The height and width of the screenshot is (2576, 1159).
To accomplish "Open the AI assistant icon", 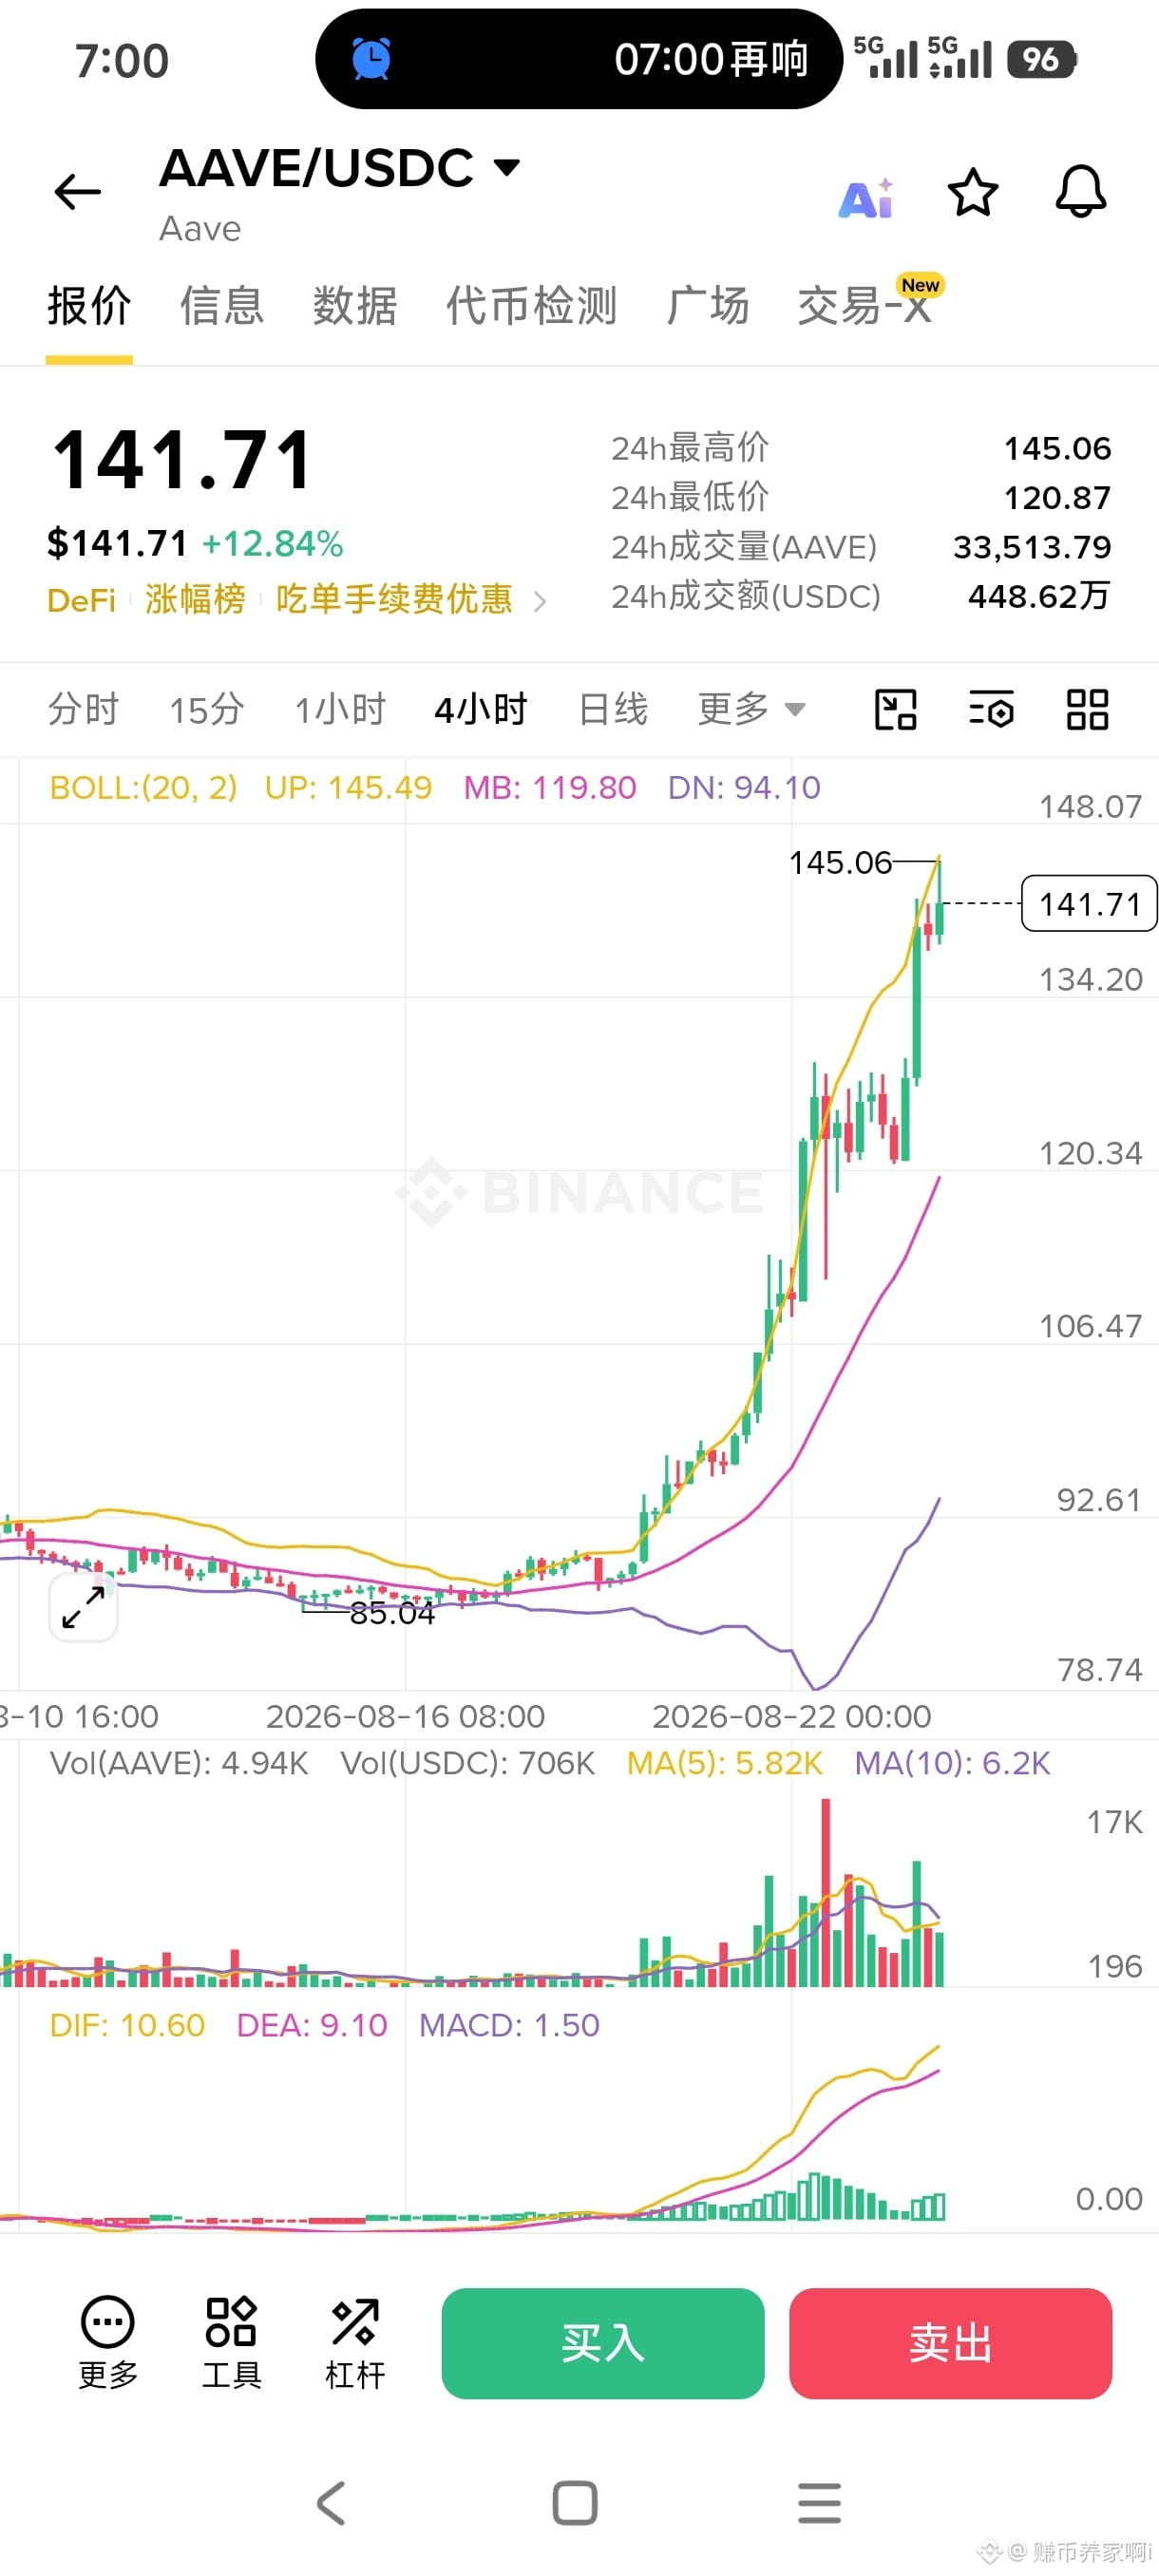I will point(866,198).
